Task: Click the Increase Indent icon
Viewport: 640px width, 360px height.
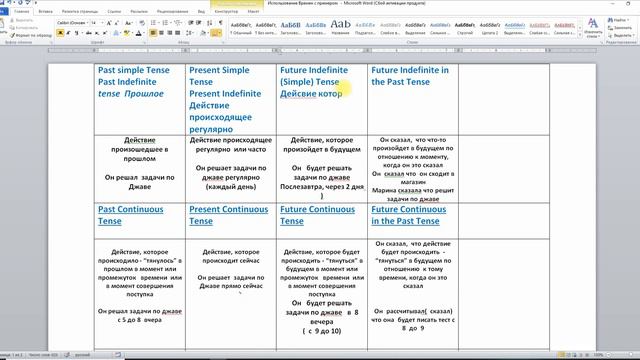Action: [x=199, y=23]
